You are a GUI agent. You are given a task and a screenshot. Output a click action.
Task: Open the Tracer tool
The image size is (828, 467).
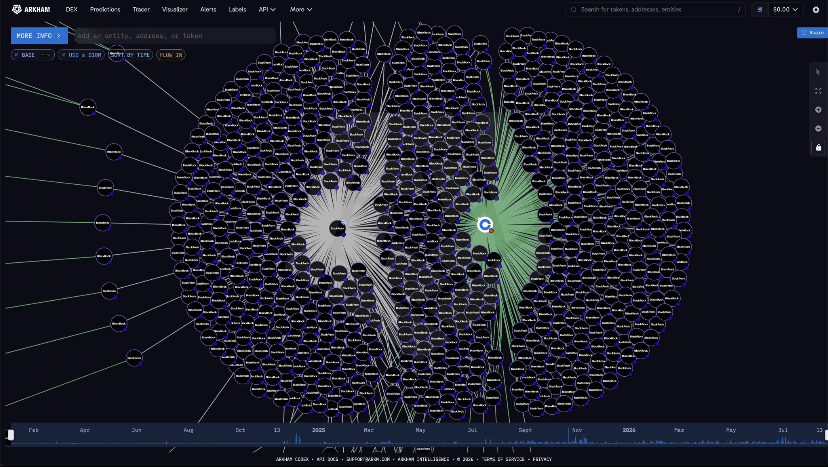pyautogui.click(x=141, y=10)
